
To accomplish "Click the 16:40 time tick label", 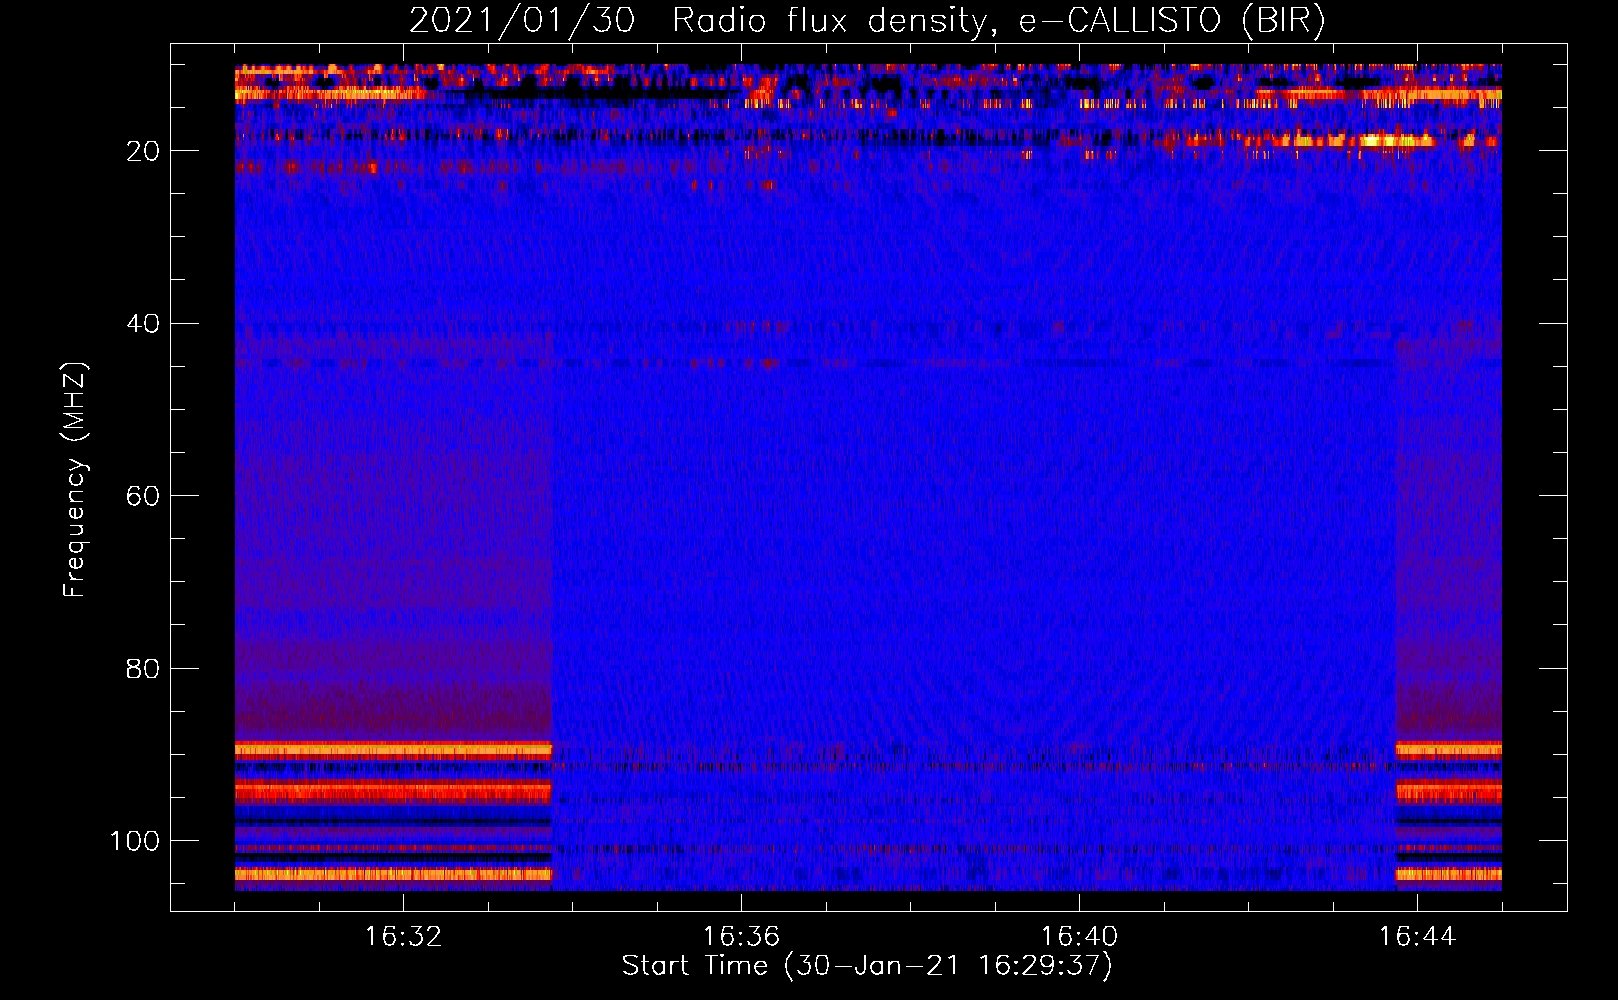I will (1079, 937).
